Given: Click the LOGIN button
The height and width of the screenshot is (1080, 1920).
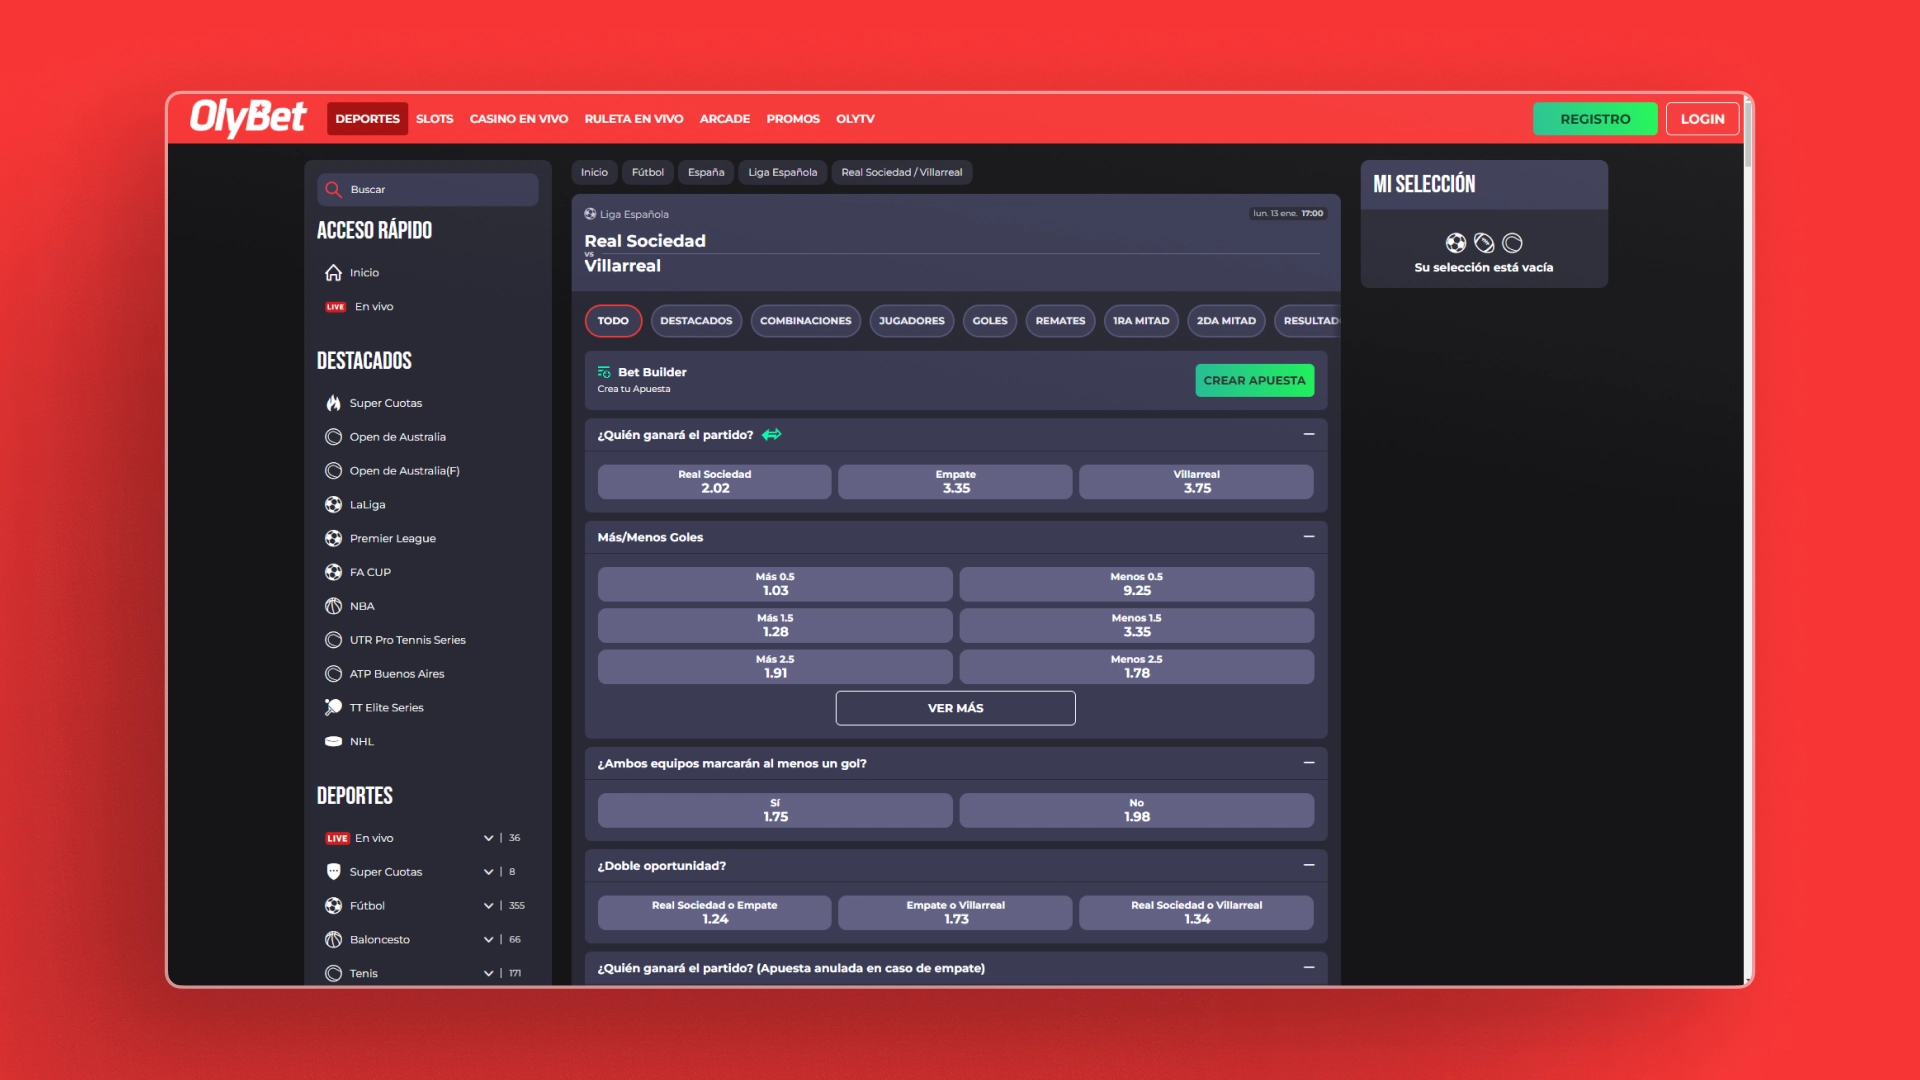Looking at the screenshot, I should (1702, 119).
